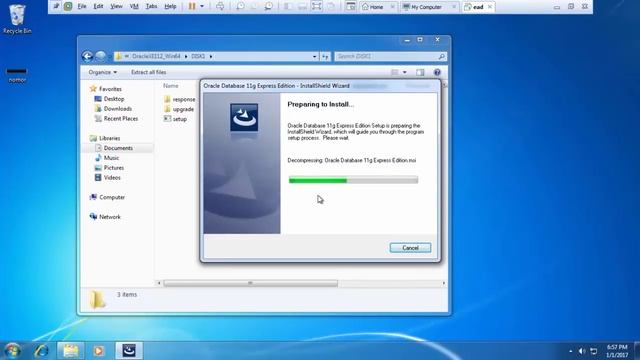
Task: Open the Windows Start button
Action: click(x=12, y=351)
